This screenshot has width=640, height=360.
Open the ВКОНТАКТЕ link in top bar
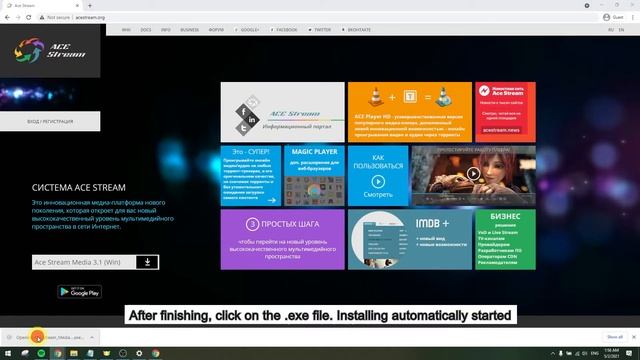pos(357,30)
